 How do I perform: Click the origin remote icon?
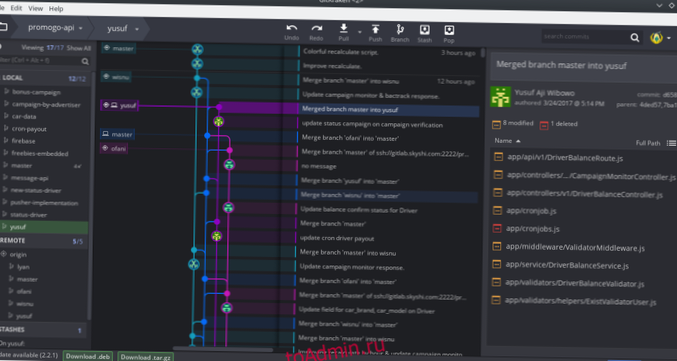tap(4, 254)
